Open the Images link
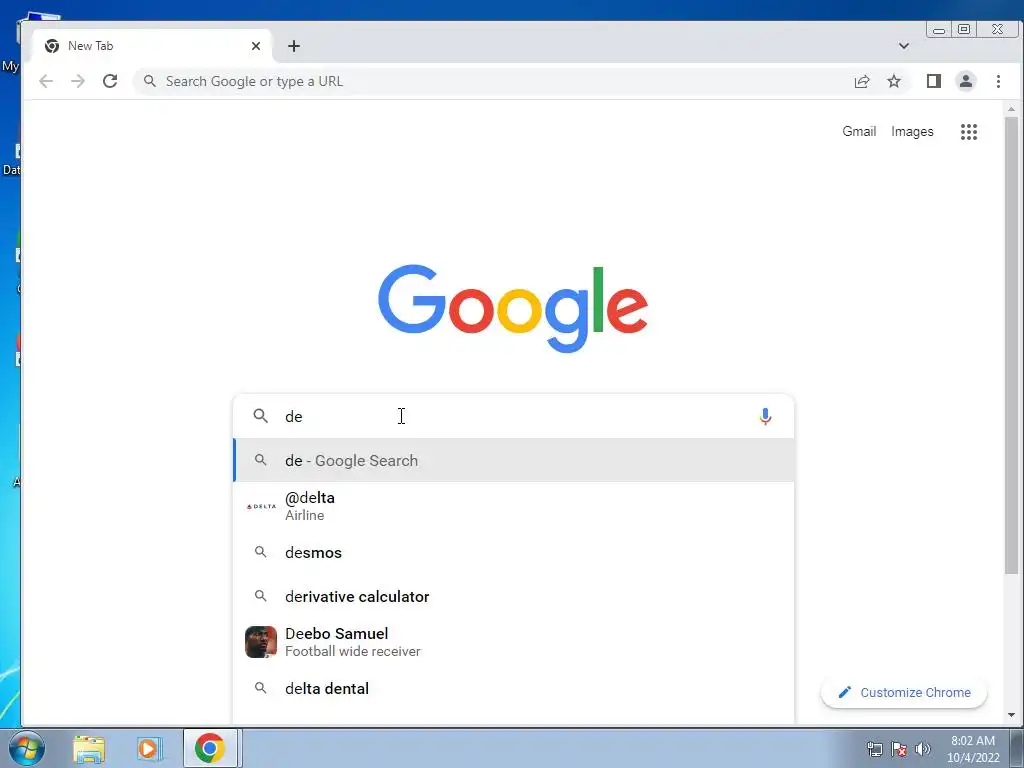 912,131
